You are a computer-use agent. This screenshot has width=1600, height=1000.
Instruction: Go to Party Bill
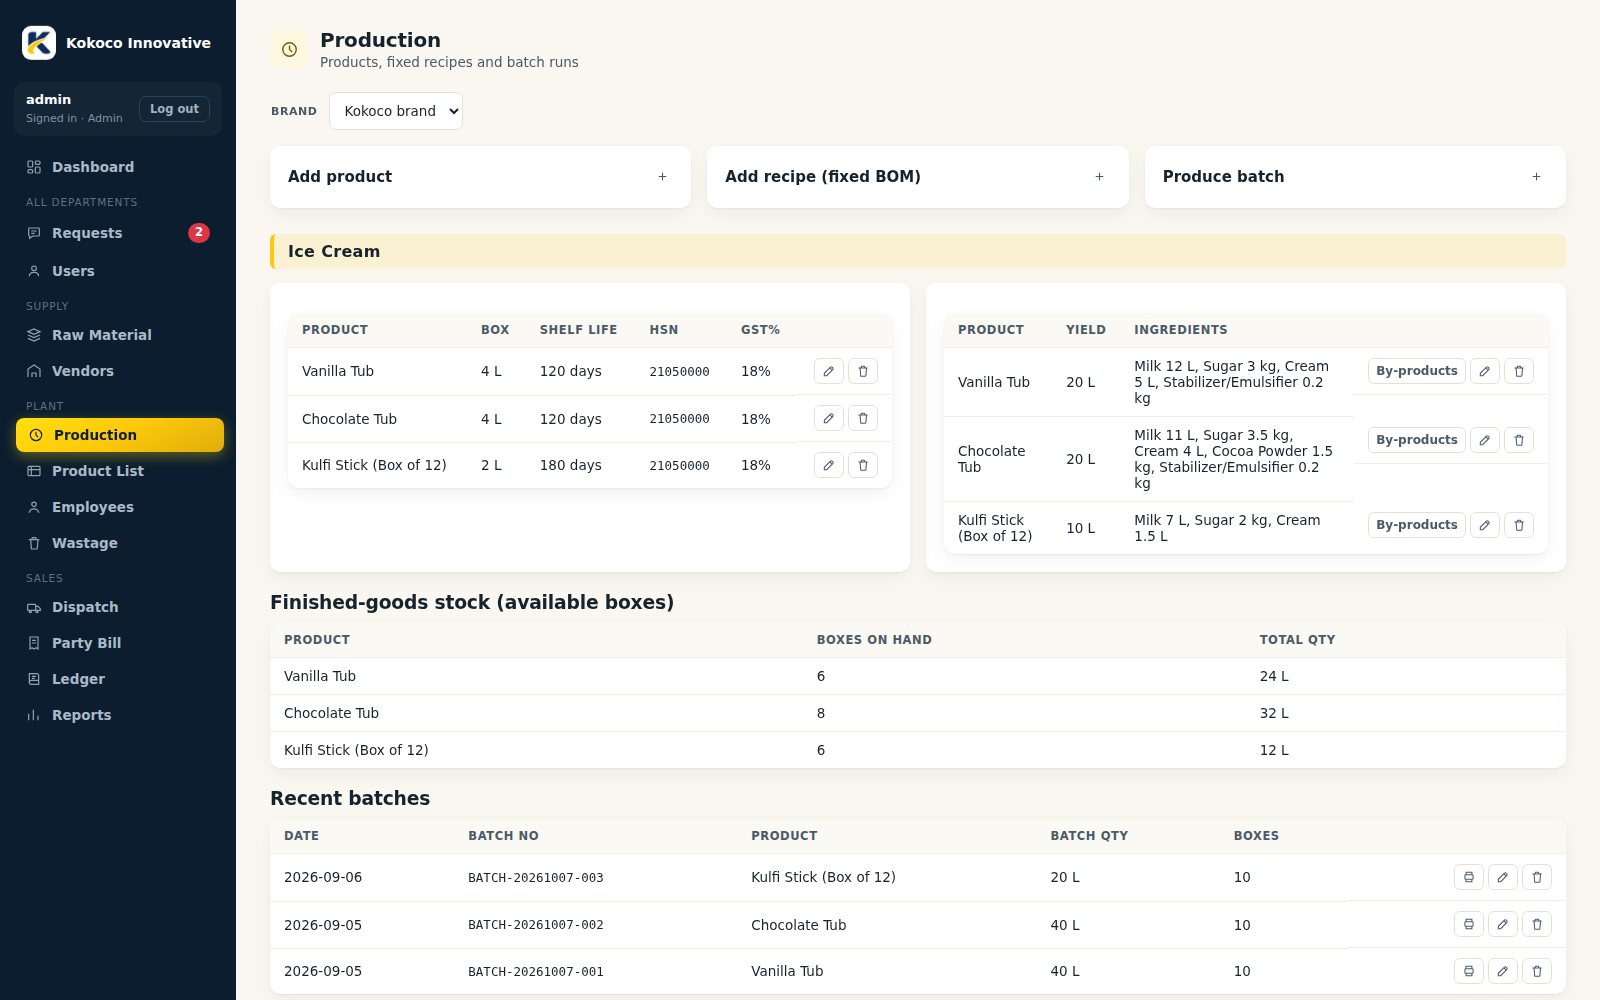click(120, 643)
